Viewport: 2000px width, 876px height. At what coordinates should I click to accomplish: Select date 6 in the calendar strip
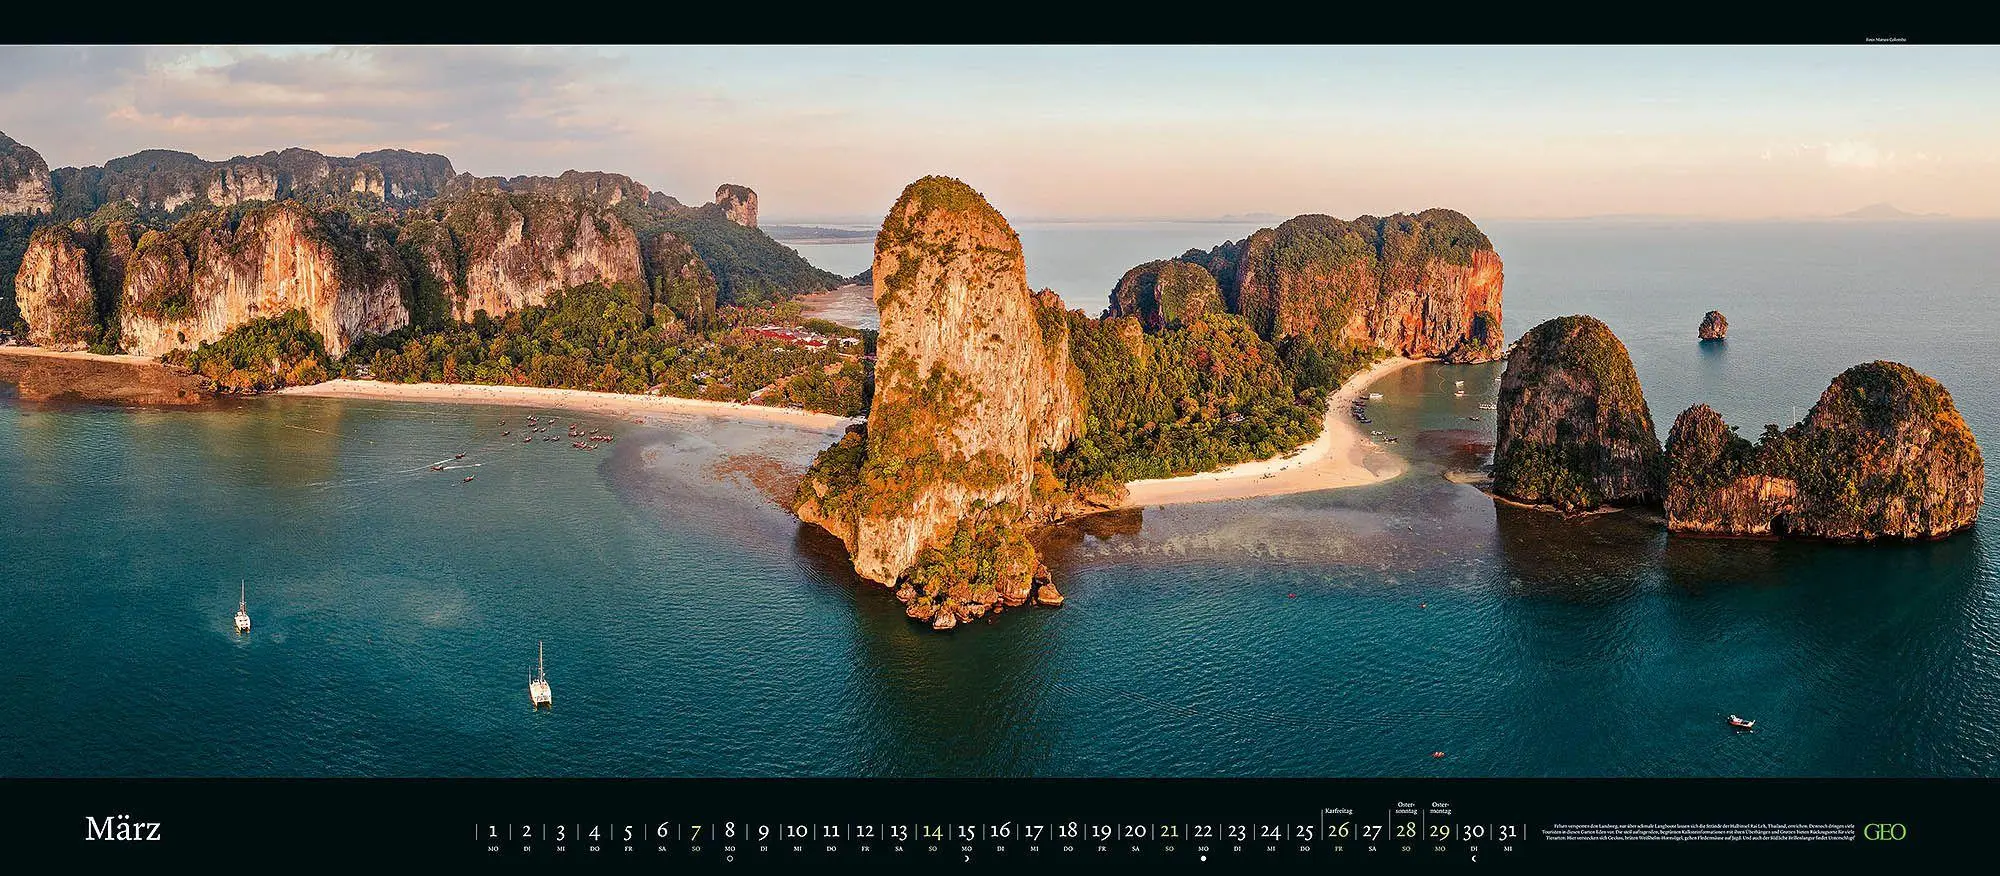coord(662,830)
